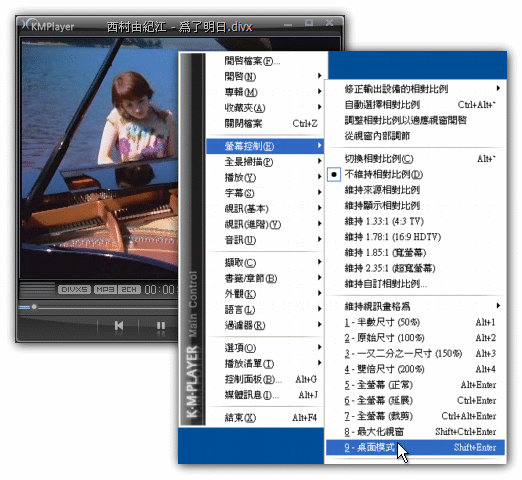Viewport: 522px width, 480px height.
Task: Select 2 - 原始尺寸 (100%) size
Action: (415, 338)
